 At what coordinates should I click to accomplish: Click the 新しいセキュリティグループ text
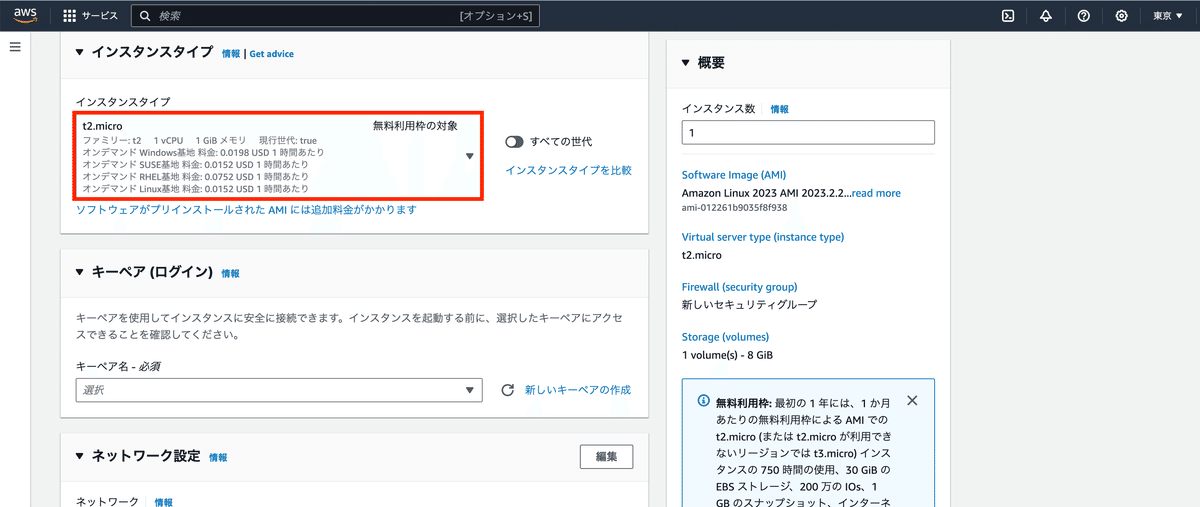point(749,305)
